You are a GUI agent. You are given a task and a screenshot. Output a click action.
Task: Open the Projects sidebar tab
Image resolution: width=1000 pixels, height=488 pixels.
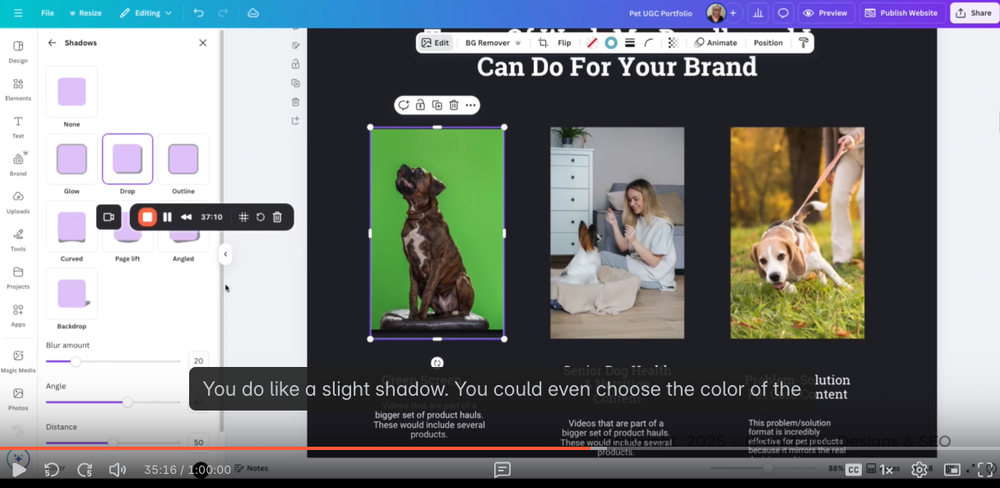pos(18,277)
